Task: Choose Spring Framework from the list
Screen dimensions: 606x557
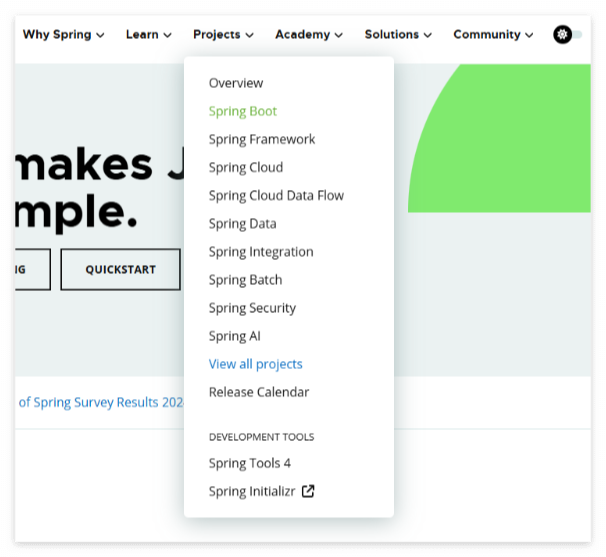Action: pos(262,140)
